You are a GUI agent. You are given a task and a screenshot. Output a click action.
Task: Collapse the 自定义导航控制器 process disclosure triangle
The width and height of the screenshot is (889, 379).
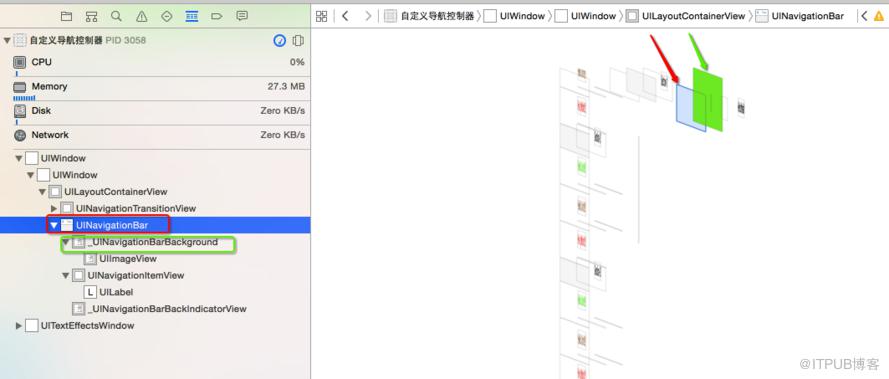(7, 40)
